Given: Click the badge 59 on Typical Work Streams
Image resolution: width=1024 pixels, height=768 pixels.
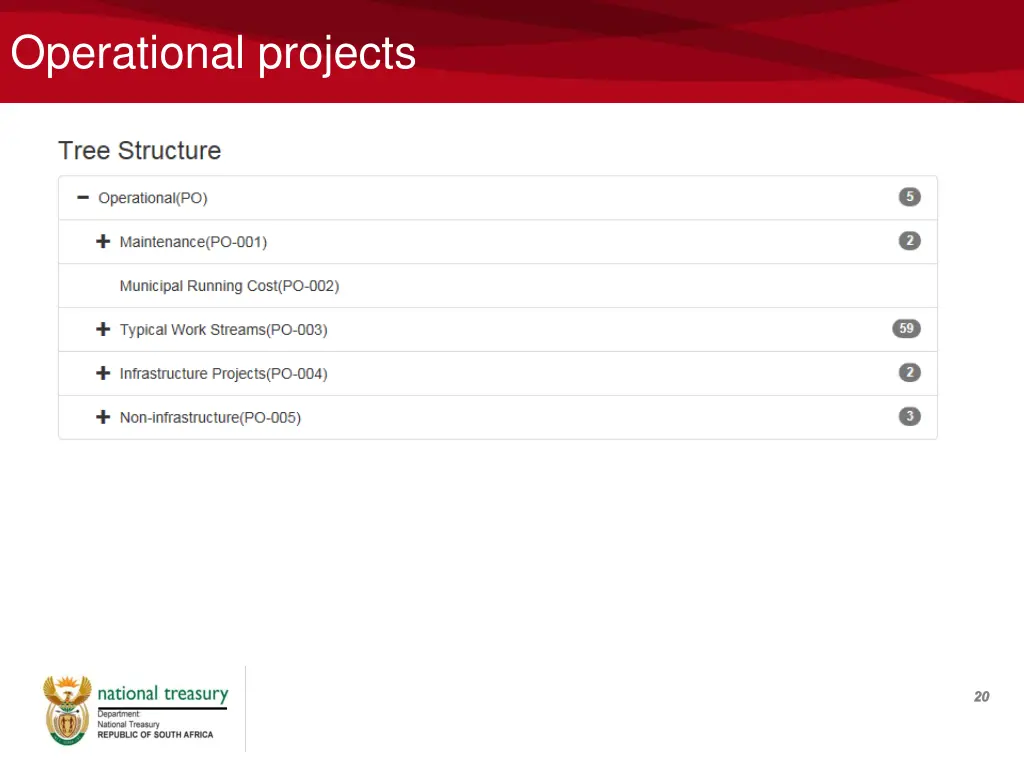Looking at the screenshot, I should tap(906, 328).
